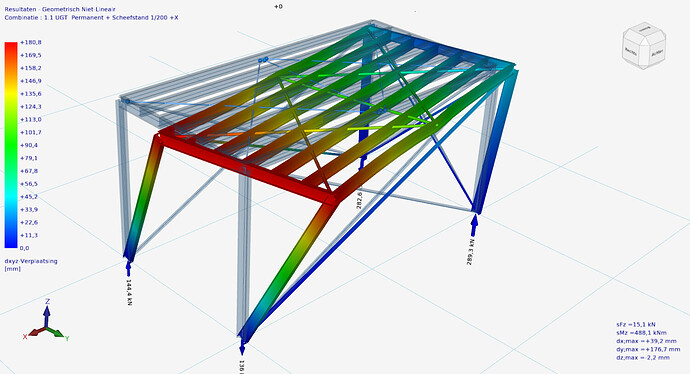
Task: Click the 'dy;max =+176,7 mm' result value
Action: (648, 349)
